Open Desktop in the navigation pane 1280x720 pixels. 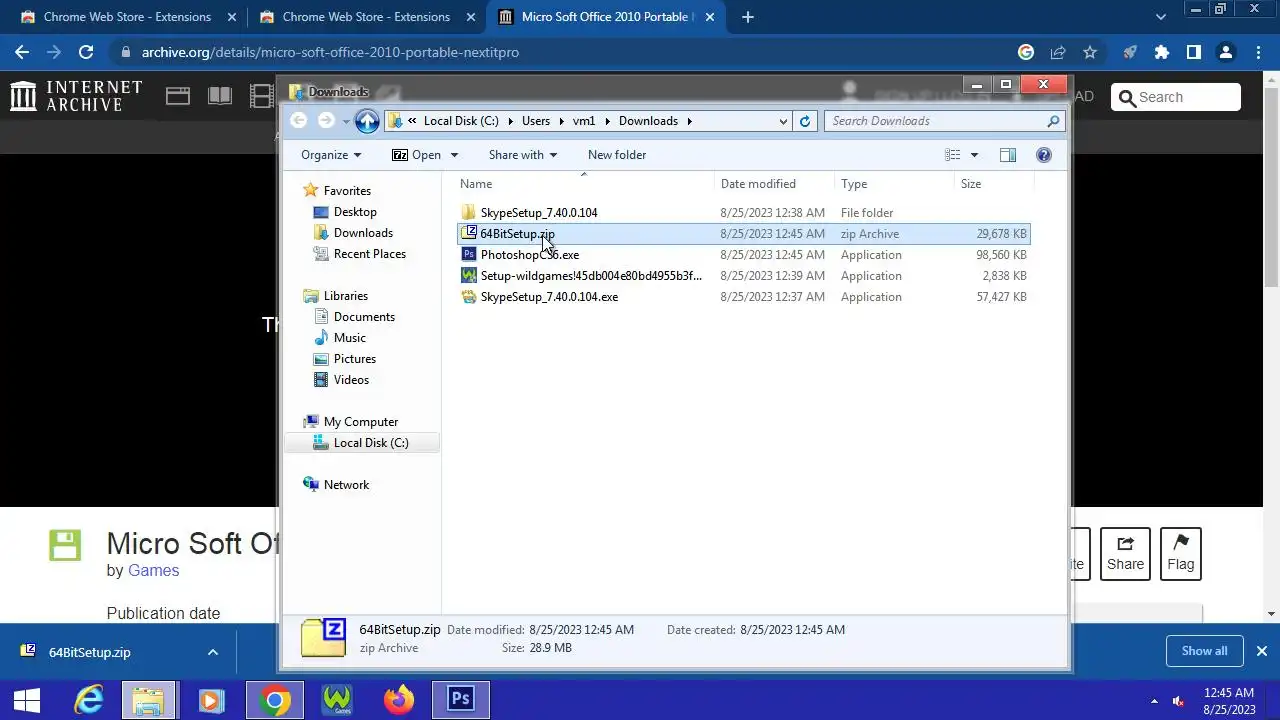[355, 212]
